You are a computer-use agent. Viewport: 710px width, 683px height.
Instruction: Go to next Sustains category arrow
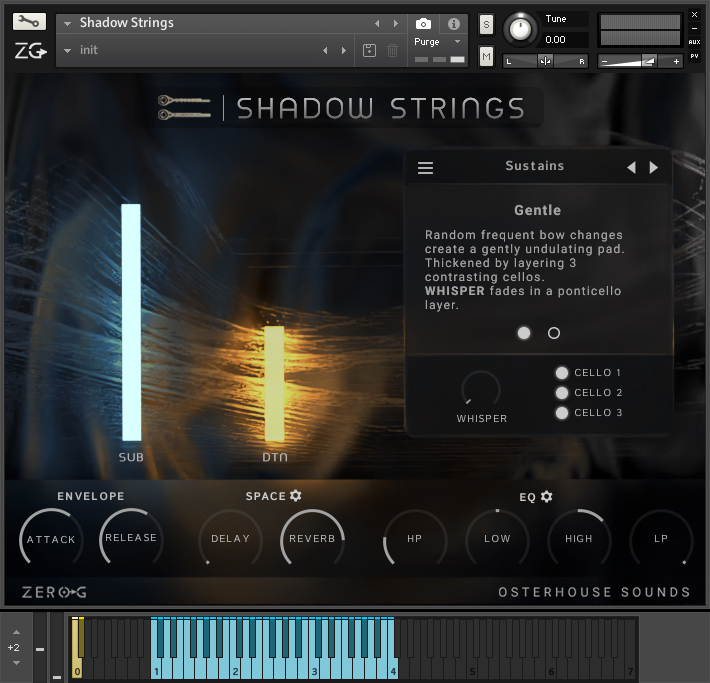(x=654, y=167)
